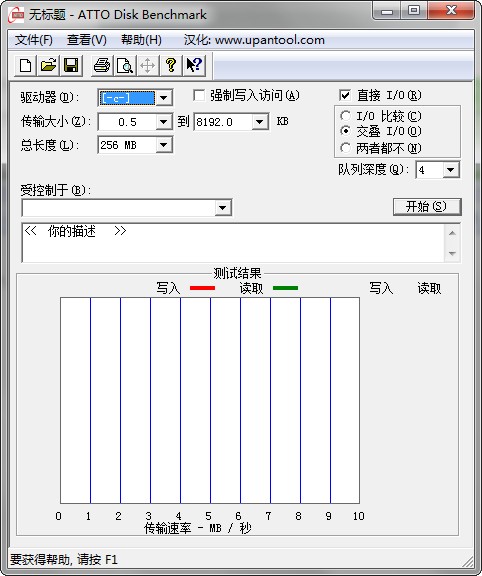Viewport: 482px width, 576px height.
Task: Click the four-arrow move toolbar icon
Action: (x=147, y=65)
